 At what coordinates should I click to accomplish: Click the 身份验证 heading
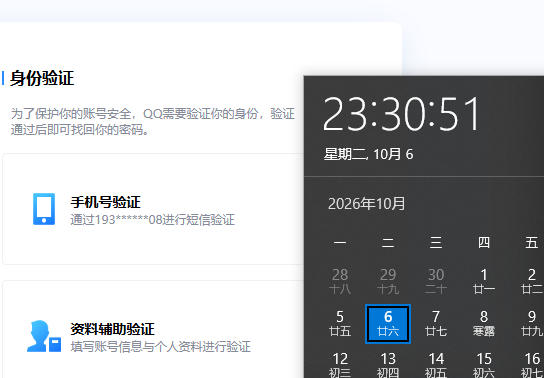[42, 78]
